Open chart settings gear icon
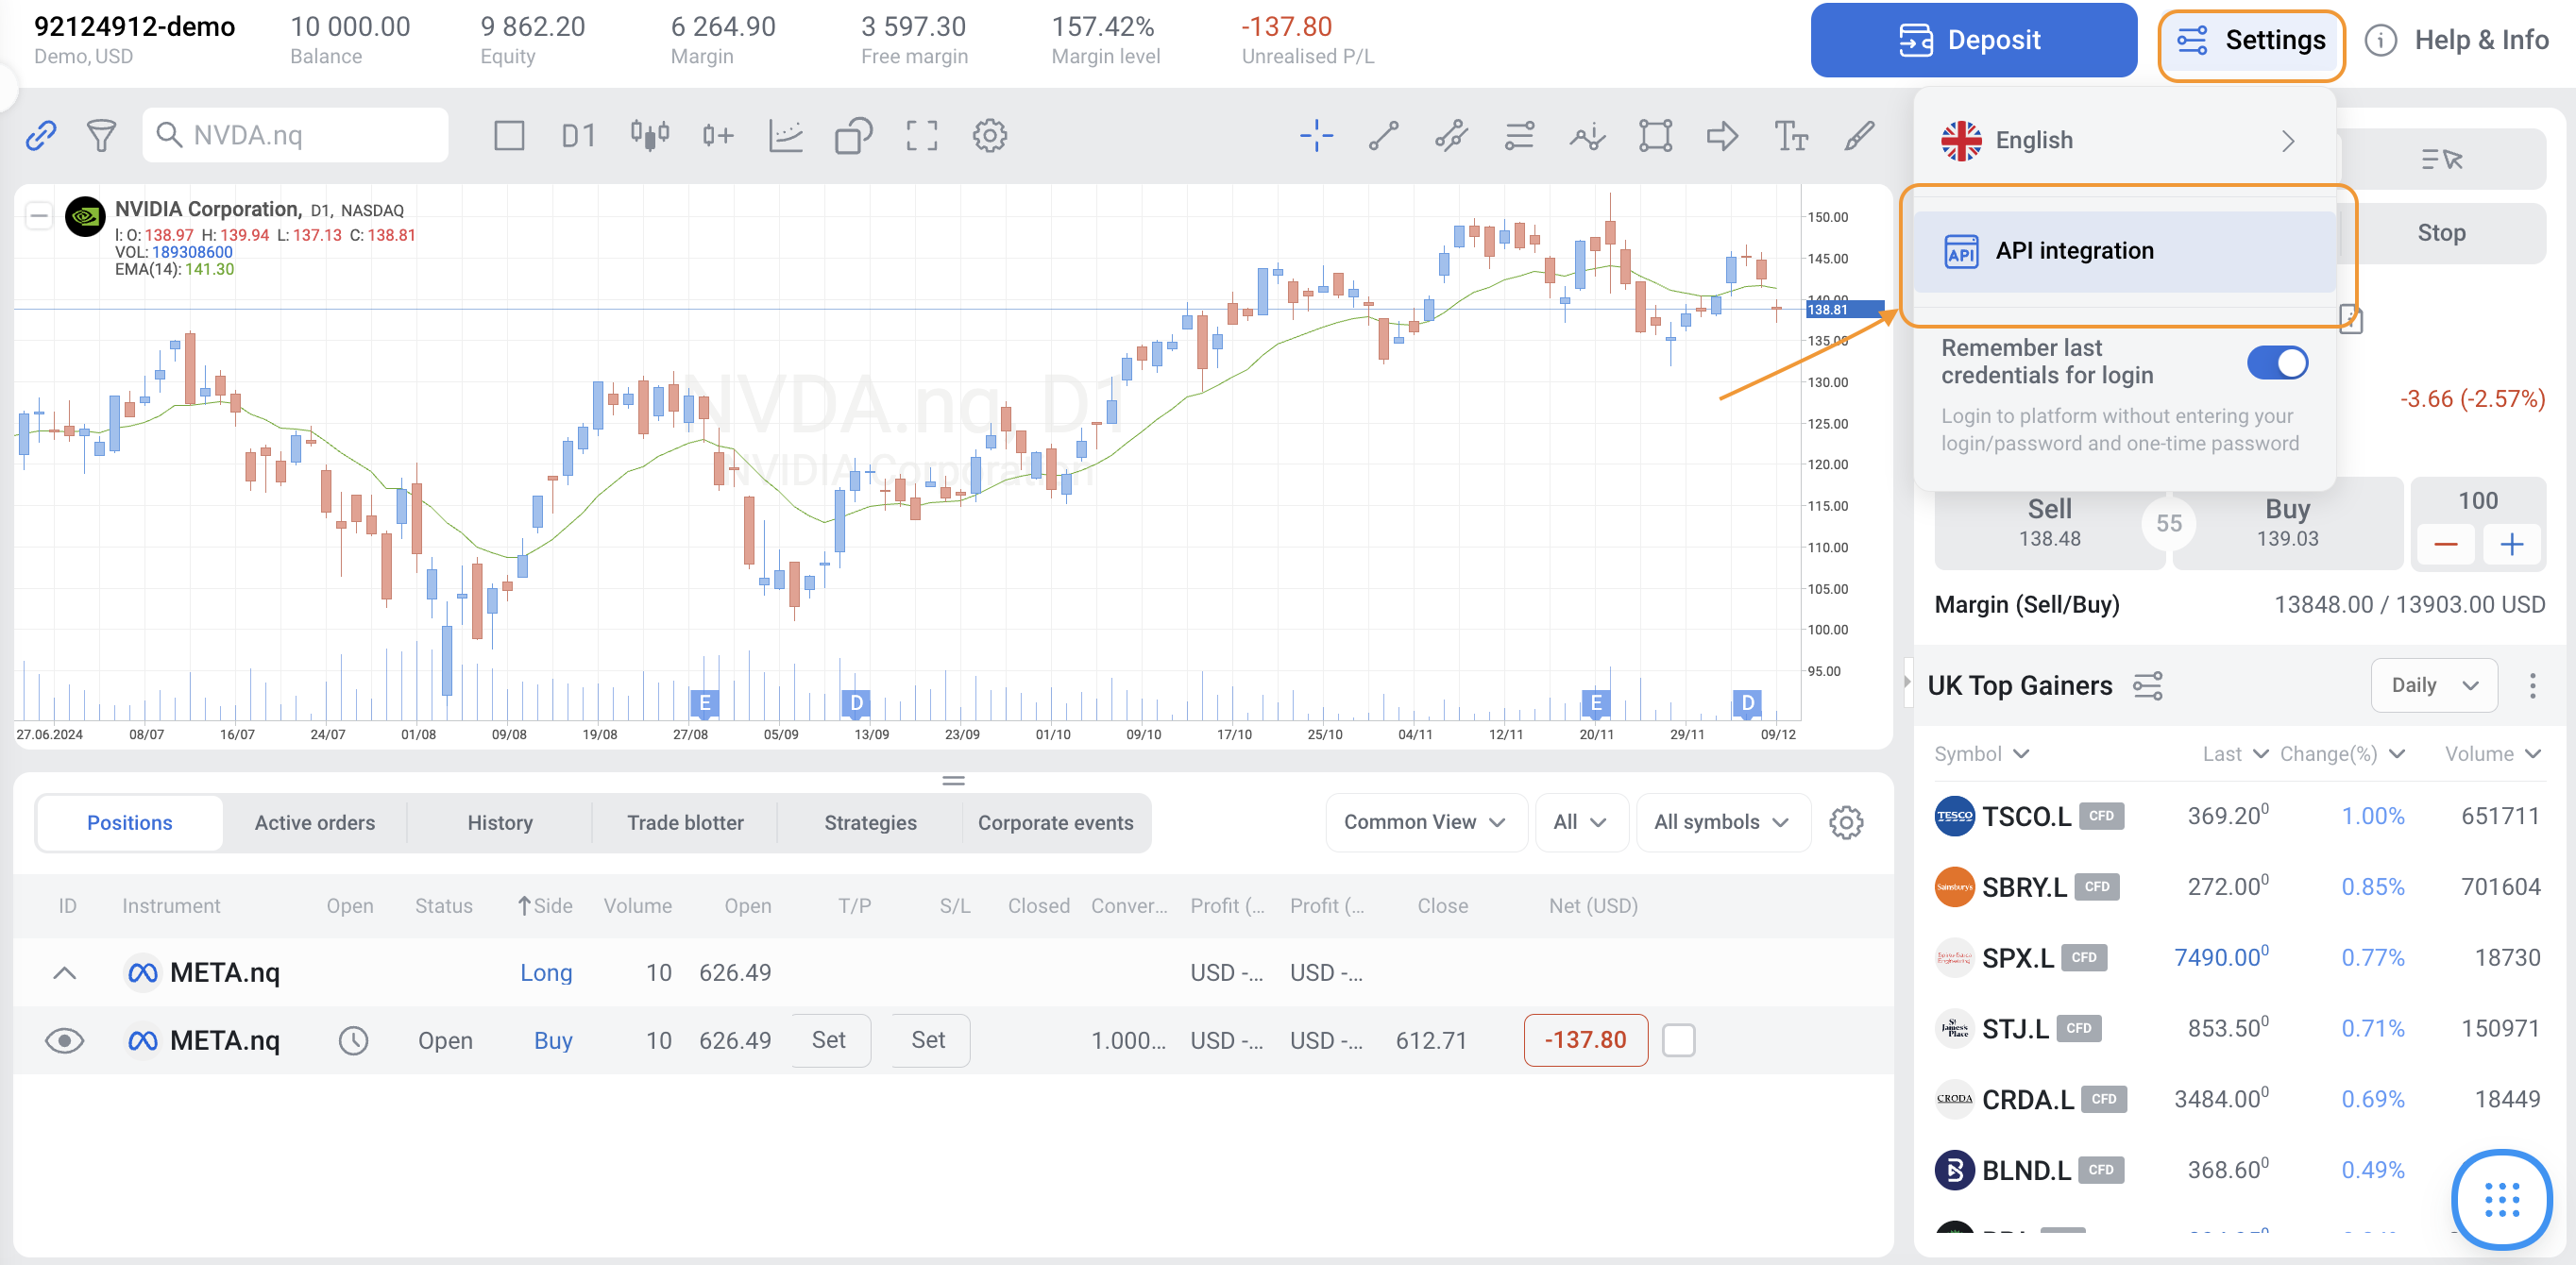The height and width of the screenshot is (1265, 2576). [989, 136]
